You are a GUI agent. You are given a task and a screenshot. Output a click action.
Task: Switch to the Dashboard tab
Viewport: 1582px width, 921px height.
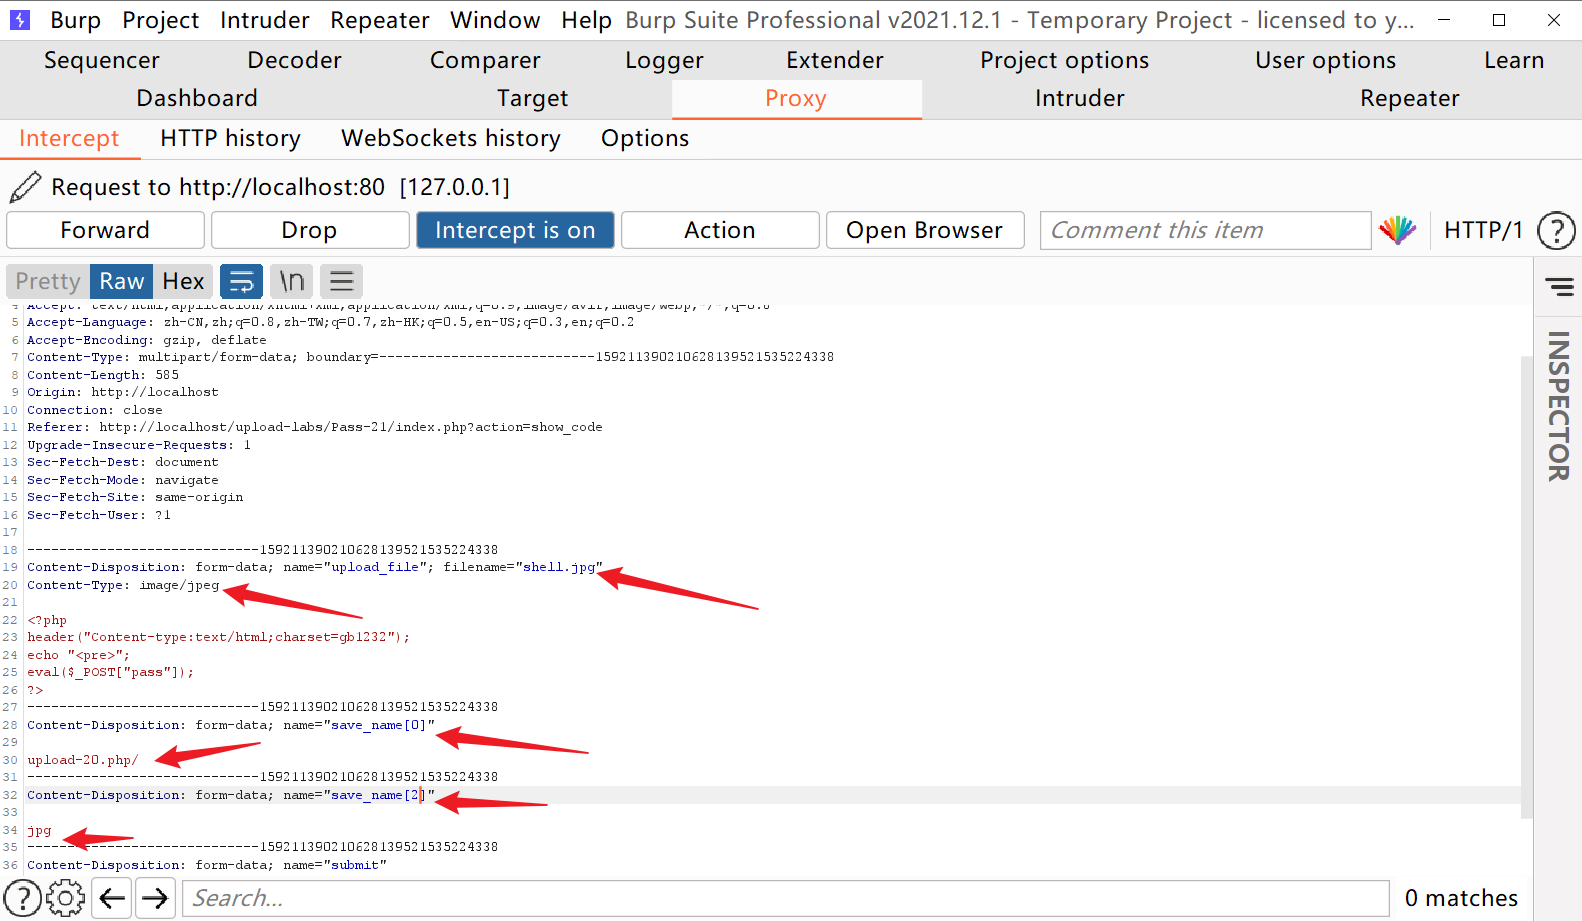tap(197, 98)
